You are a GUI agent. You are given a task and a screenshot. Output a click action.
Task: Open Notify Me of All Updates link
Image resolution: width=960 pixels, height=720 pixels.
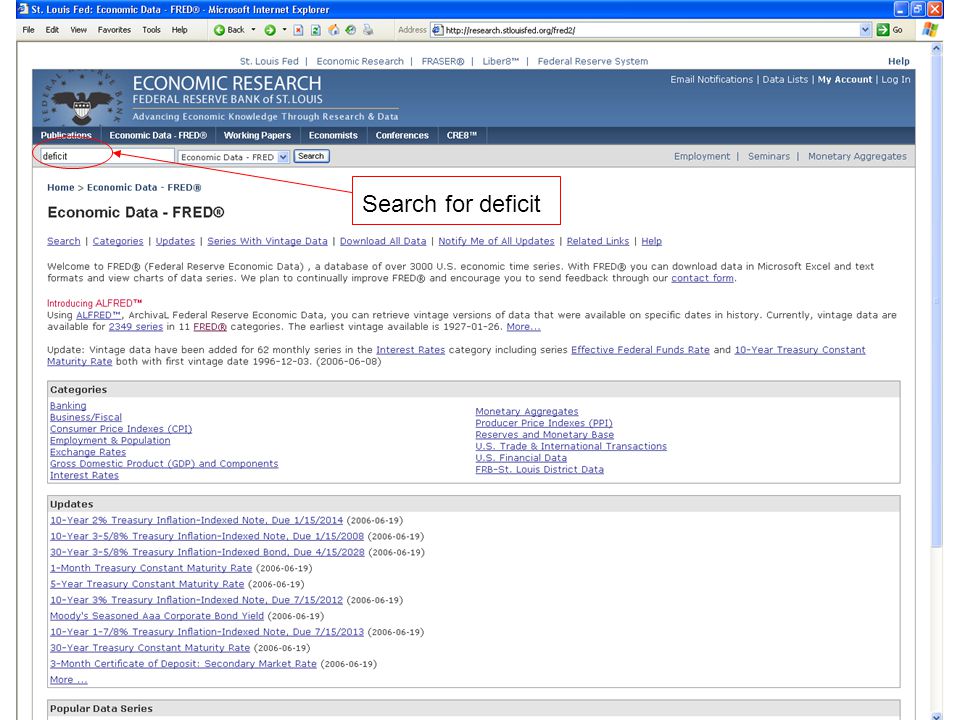496,241
